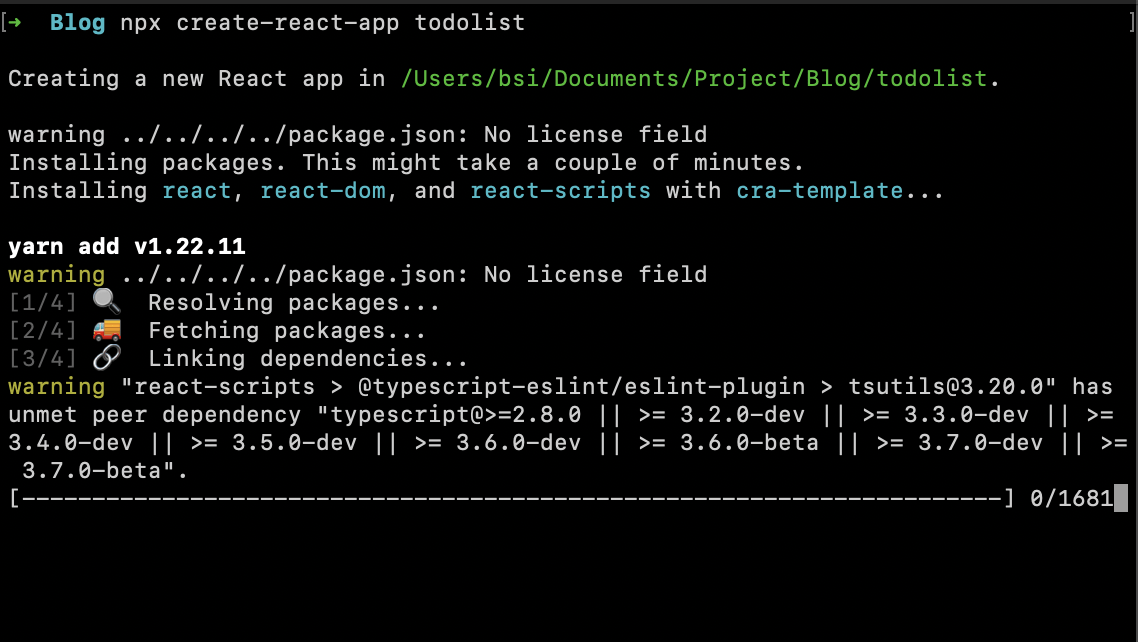The image size is (1138, 642).
Task: Click the terminal cursor block after 0/1681
Action: coord(1121,498)
